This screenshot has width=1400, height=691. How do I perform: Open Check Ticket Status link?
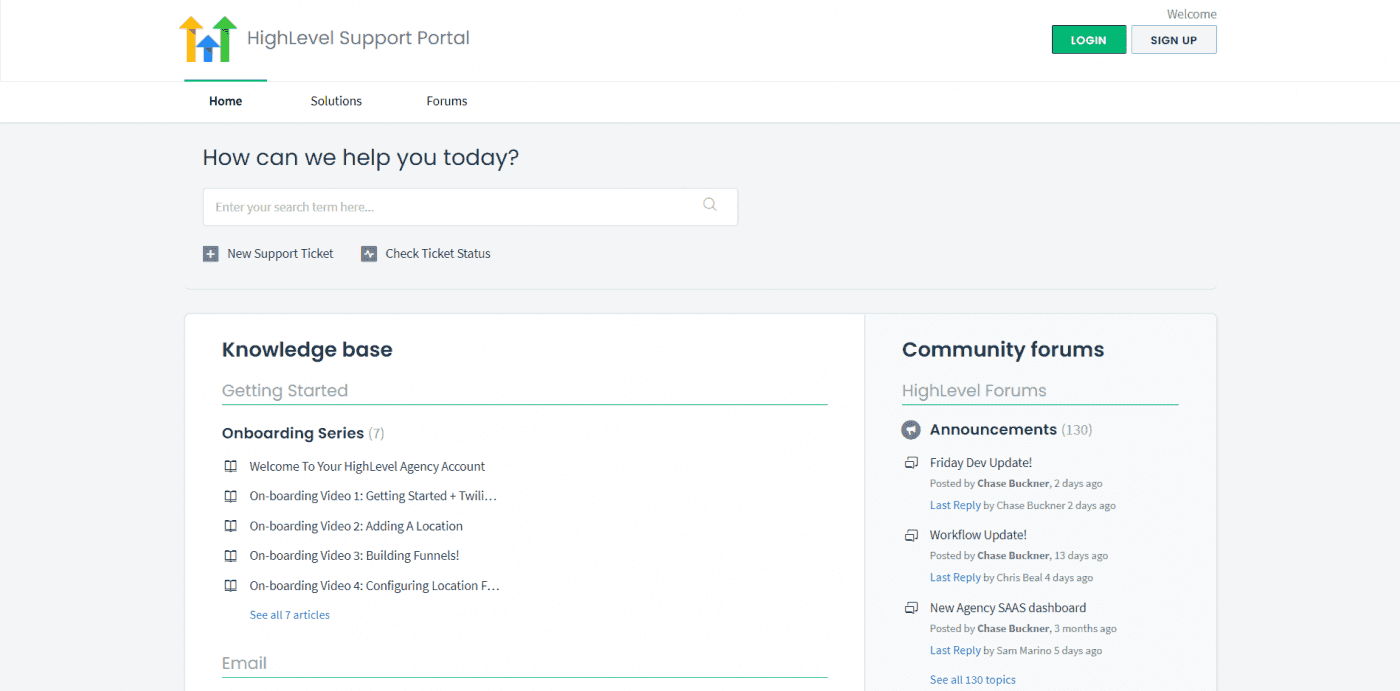pos(438,254)
